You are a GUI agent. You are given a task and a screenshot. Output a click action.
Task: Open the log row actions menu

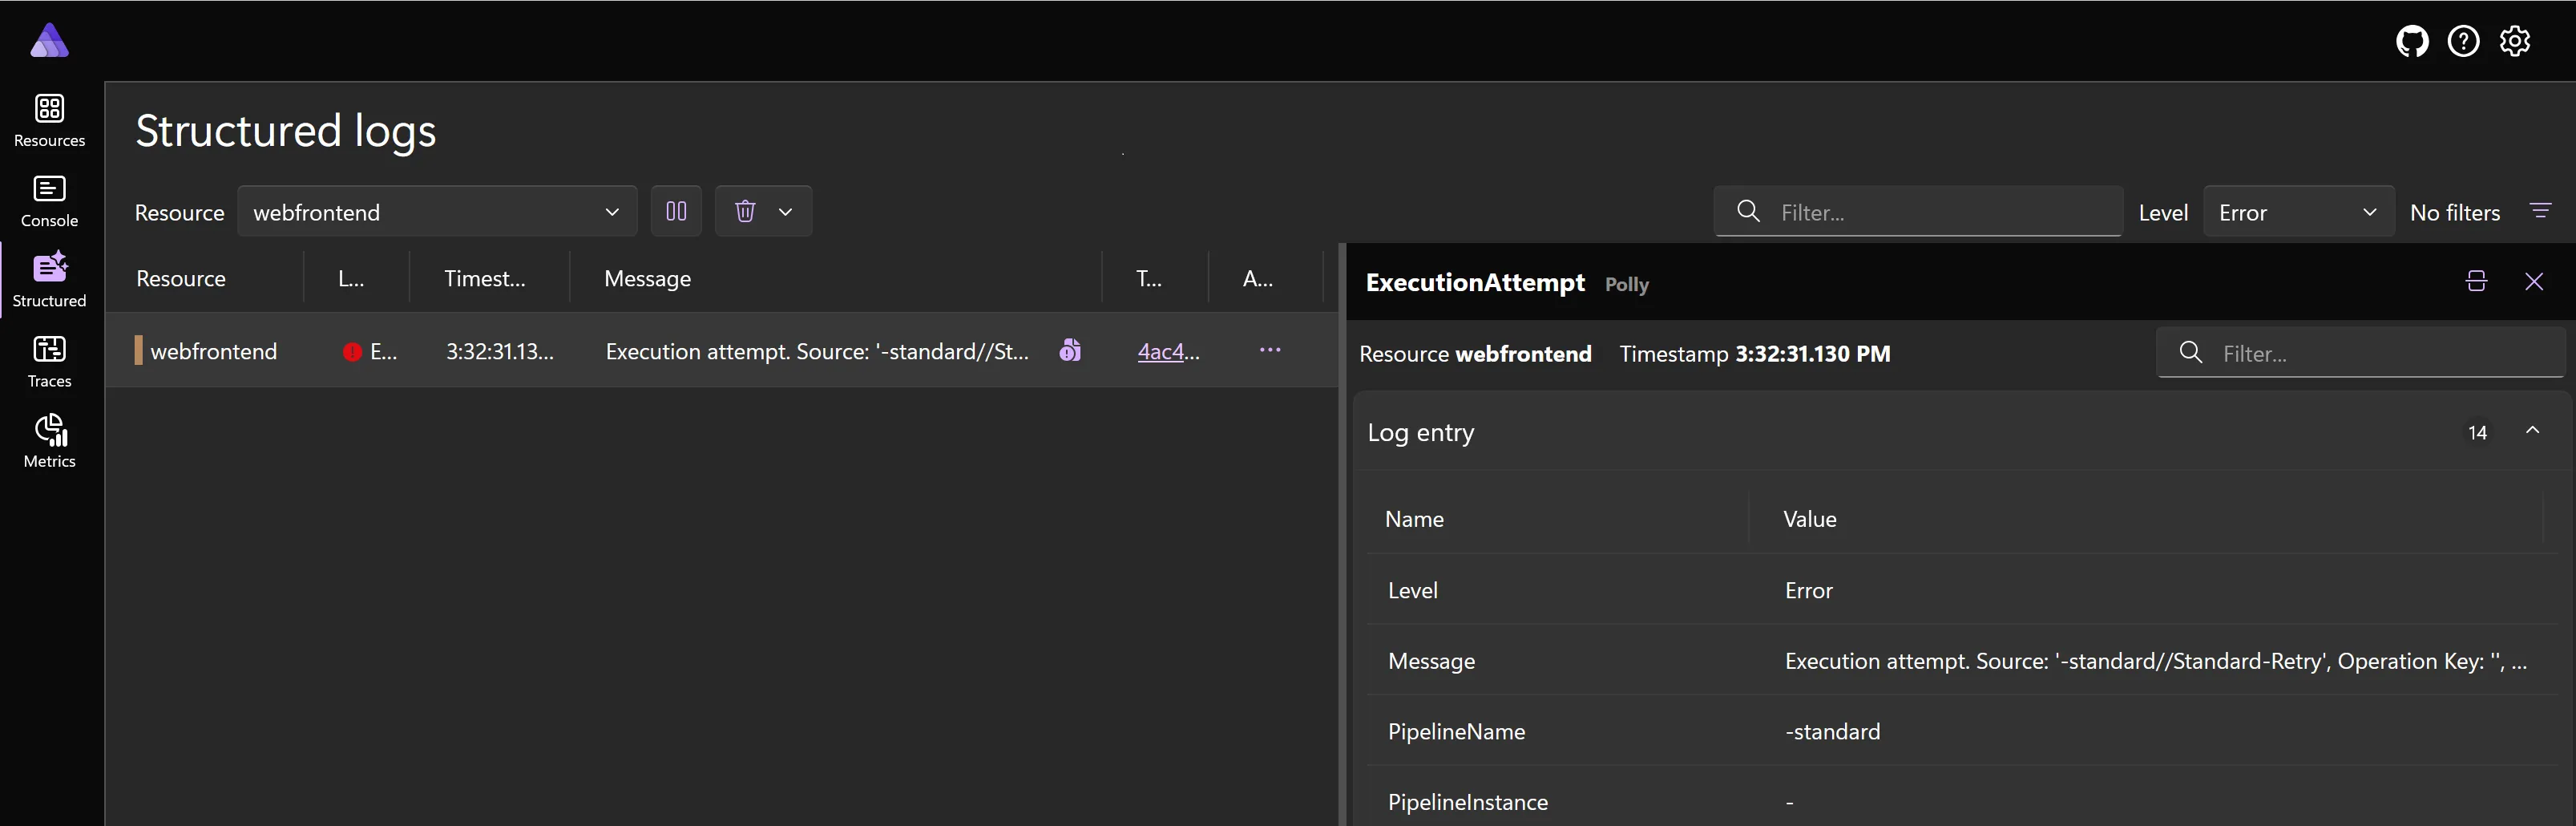1269,351
